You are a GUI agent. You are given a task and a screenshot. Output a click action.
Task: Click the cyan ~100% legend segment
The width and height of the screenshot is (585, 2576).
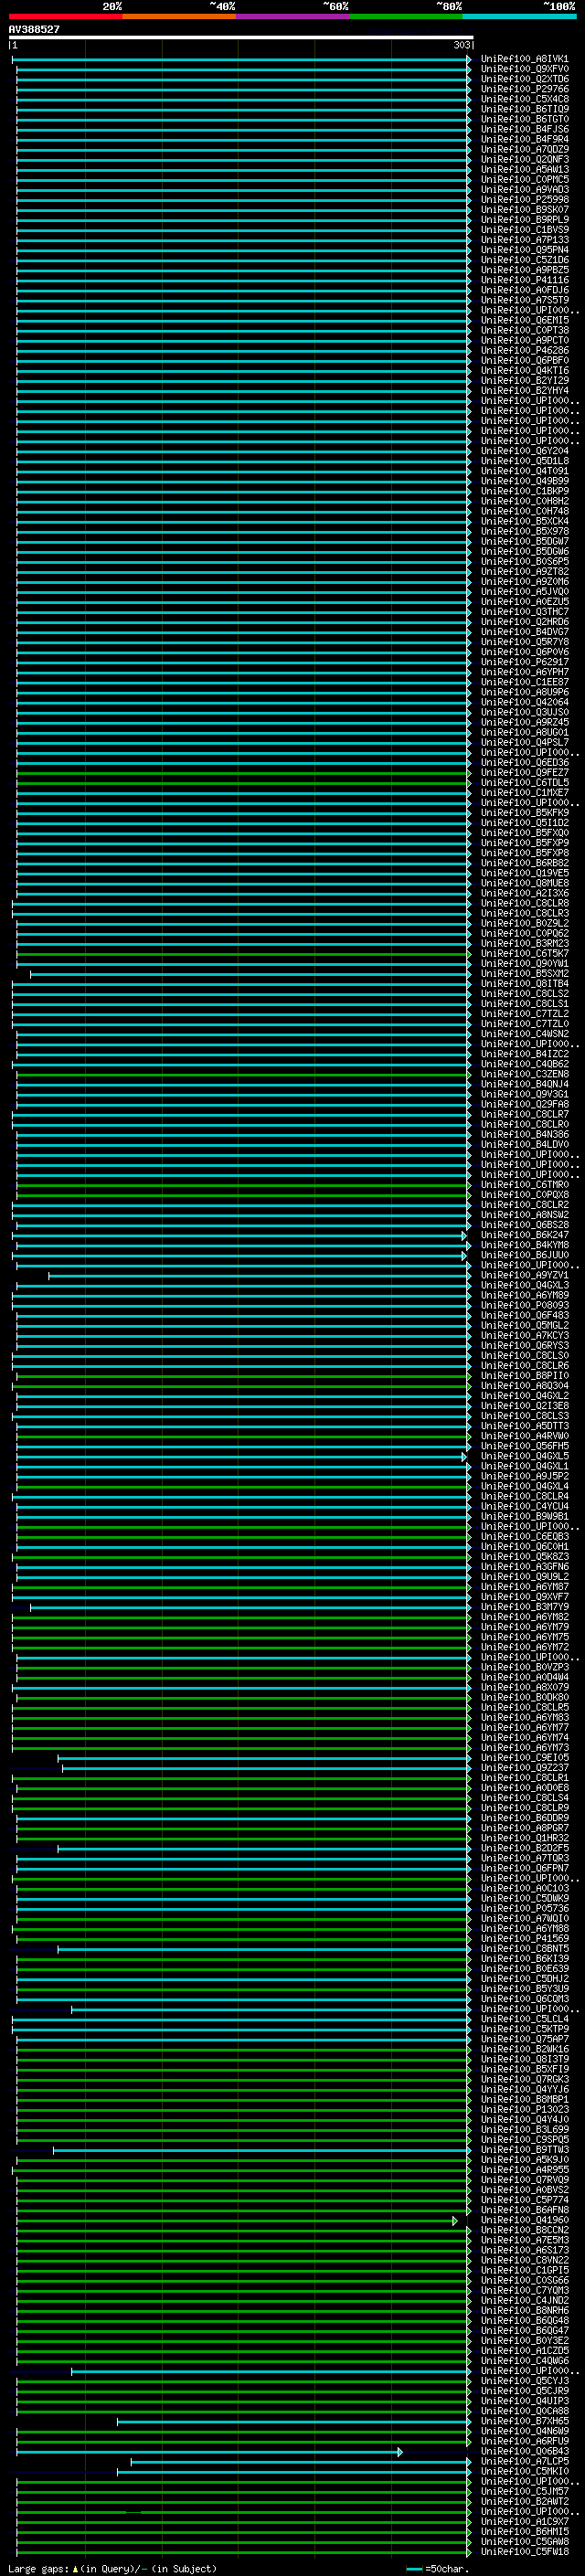[519, 16]
